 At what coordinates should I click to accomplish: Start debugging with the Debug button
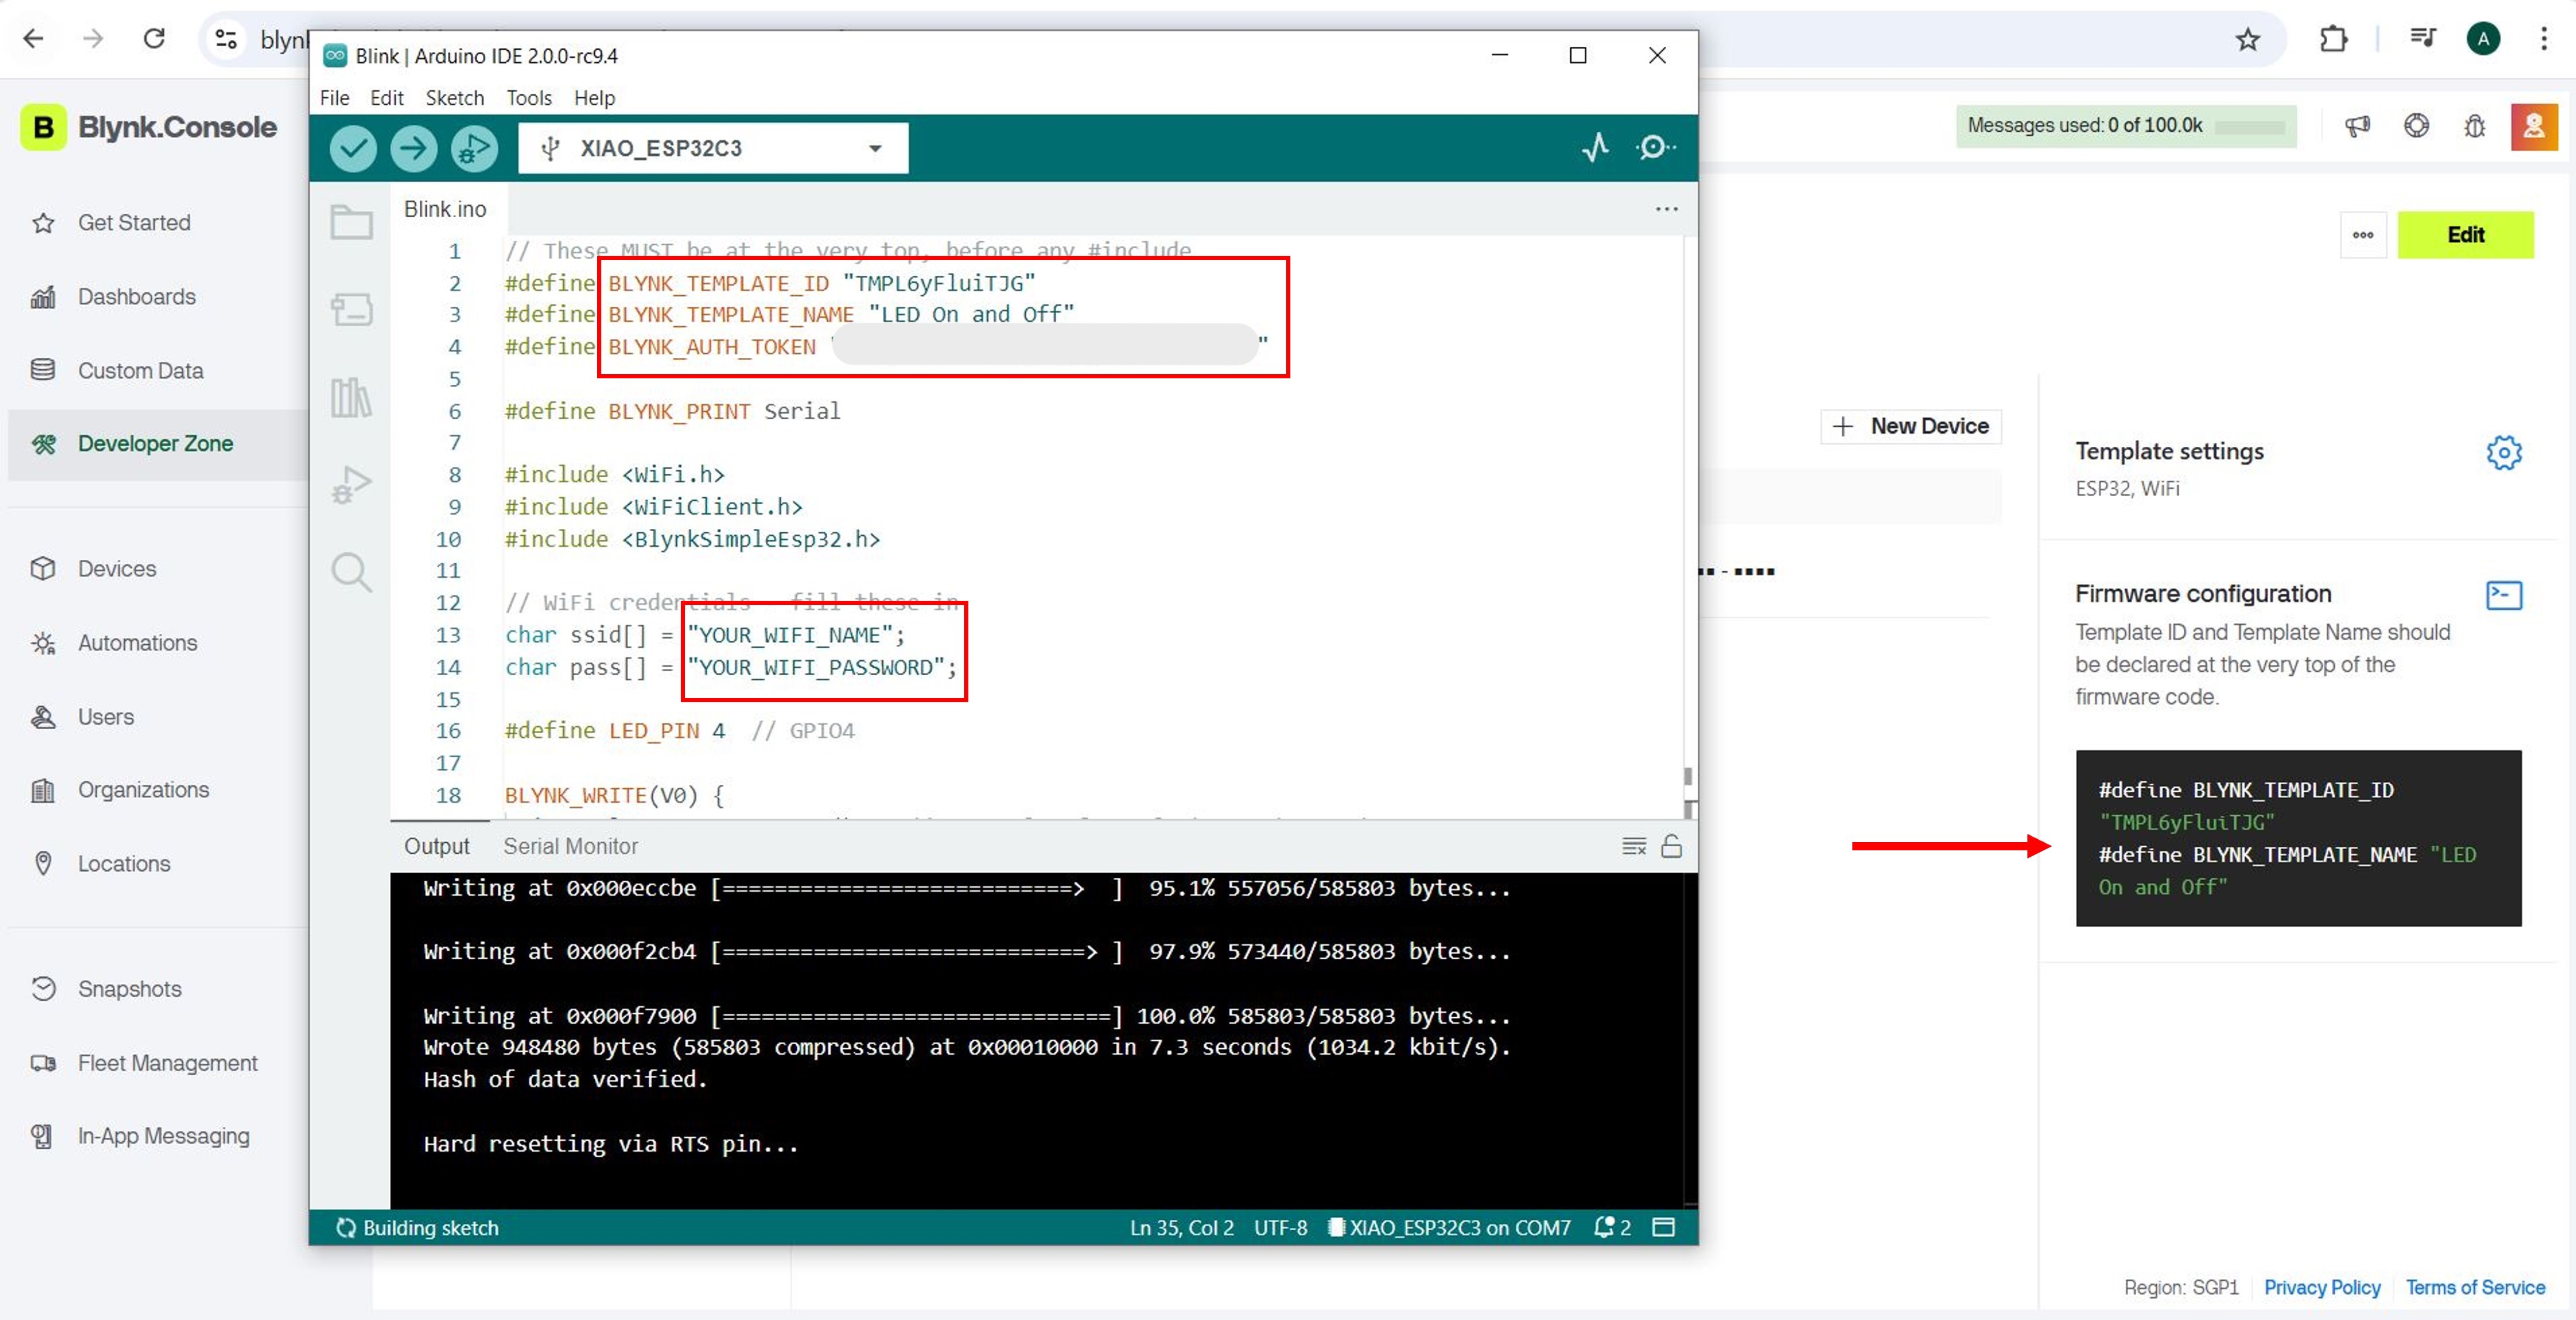coord(474,148)
